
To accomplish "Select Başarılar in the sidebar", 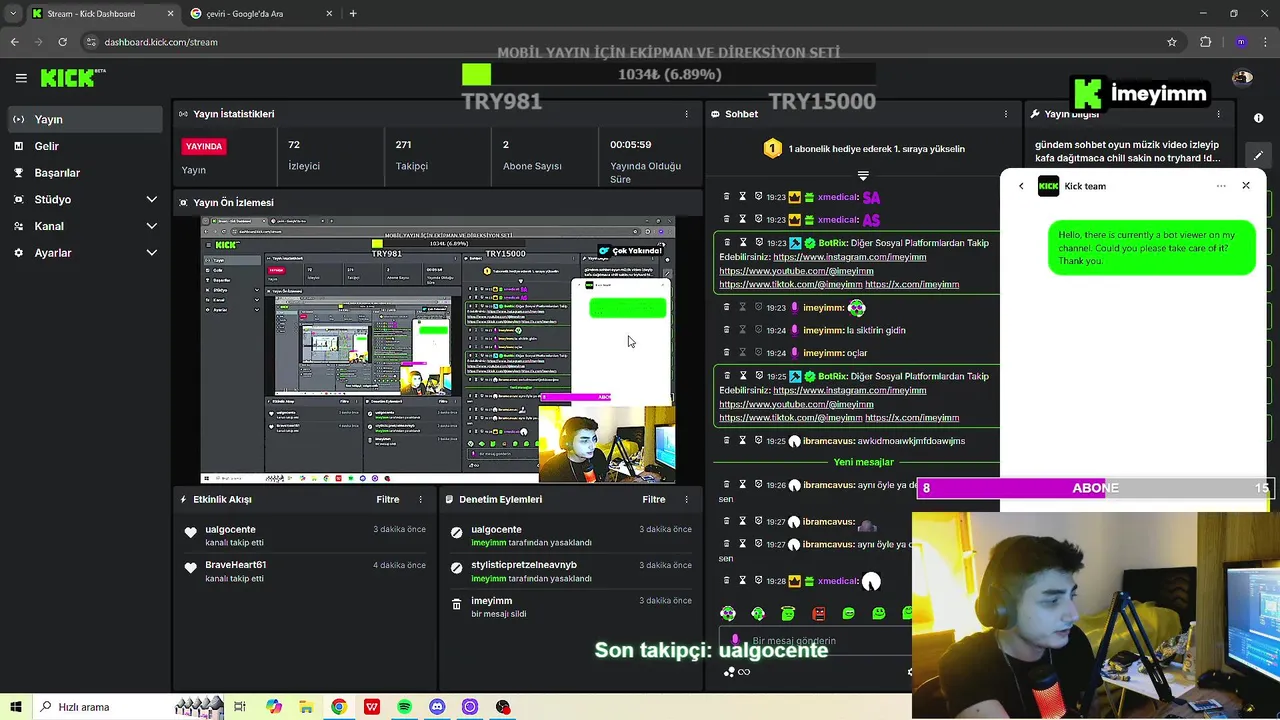I will [x=84, y=173].
